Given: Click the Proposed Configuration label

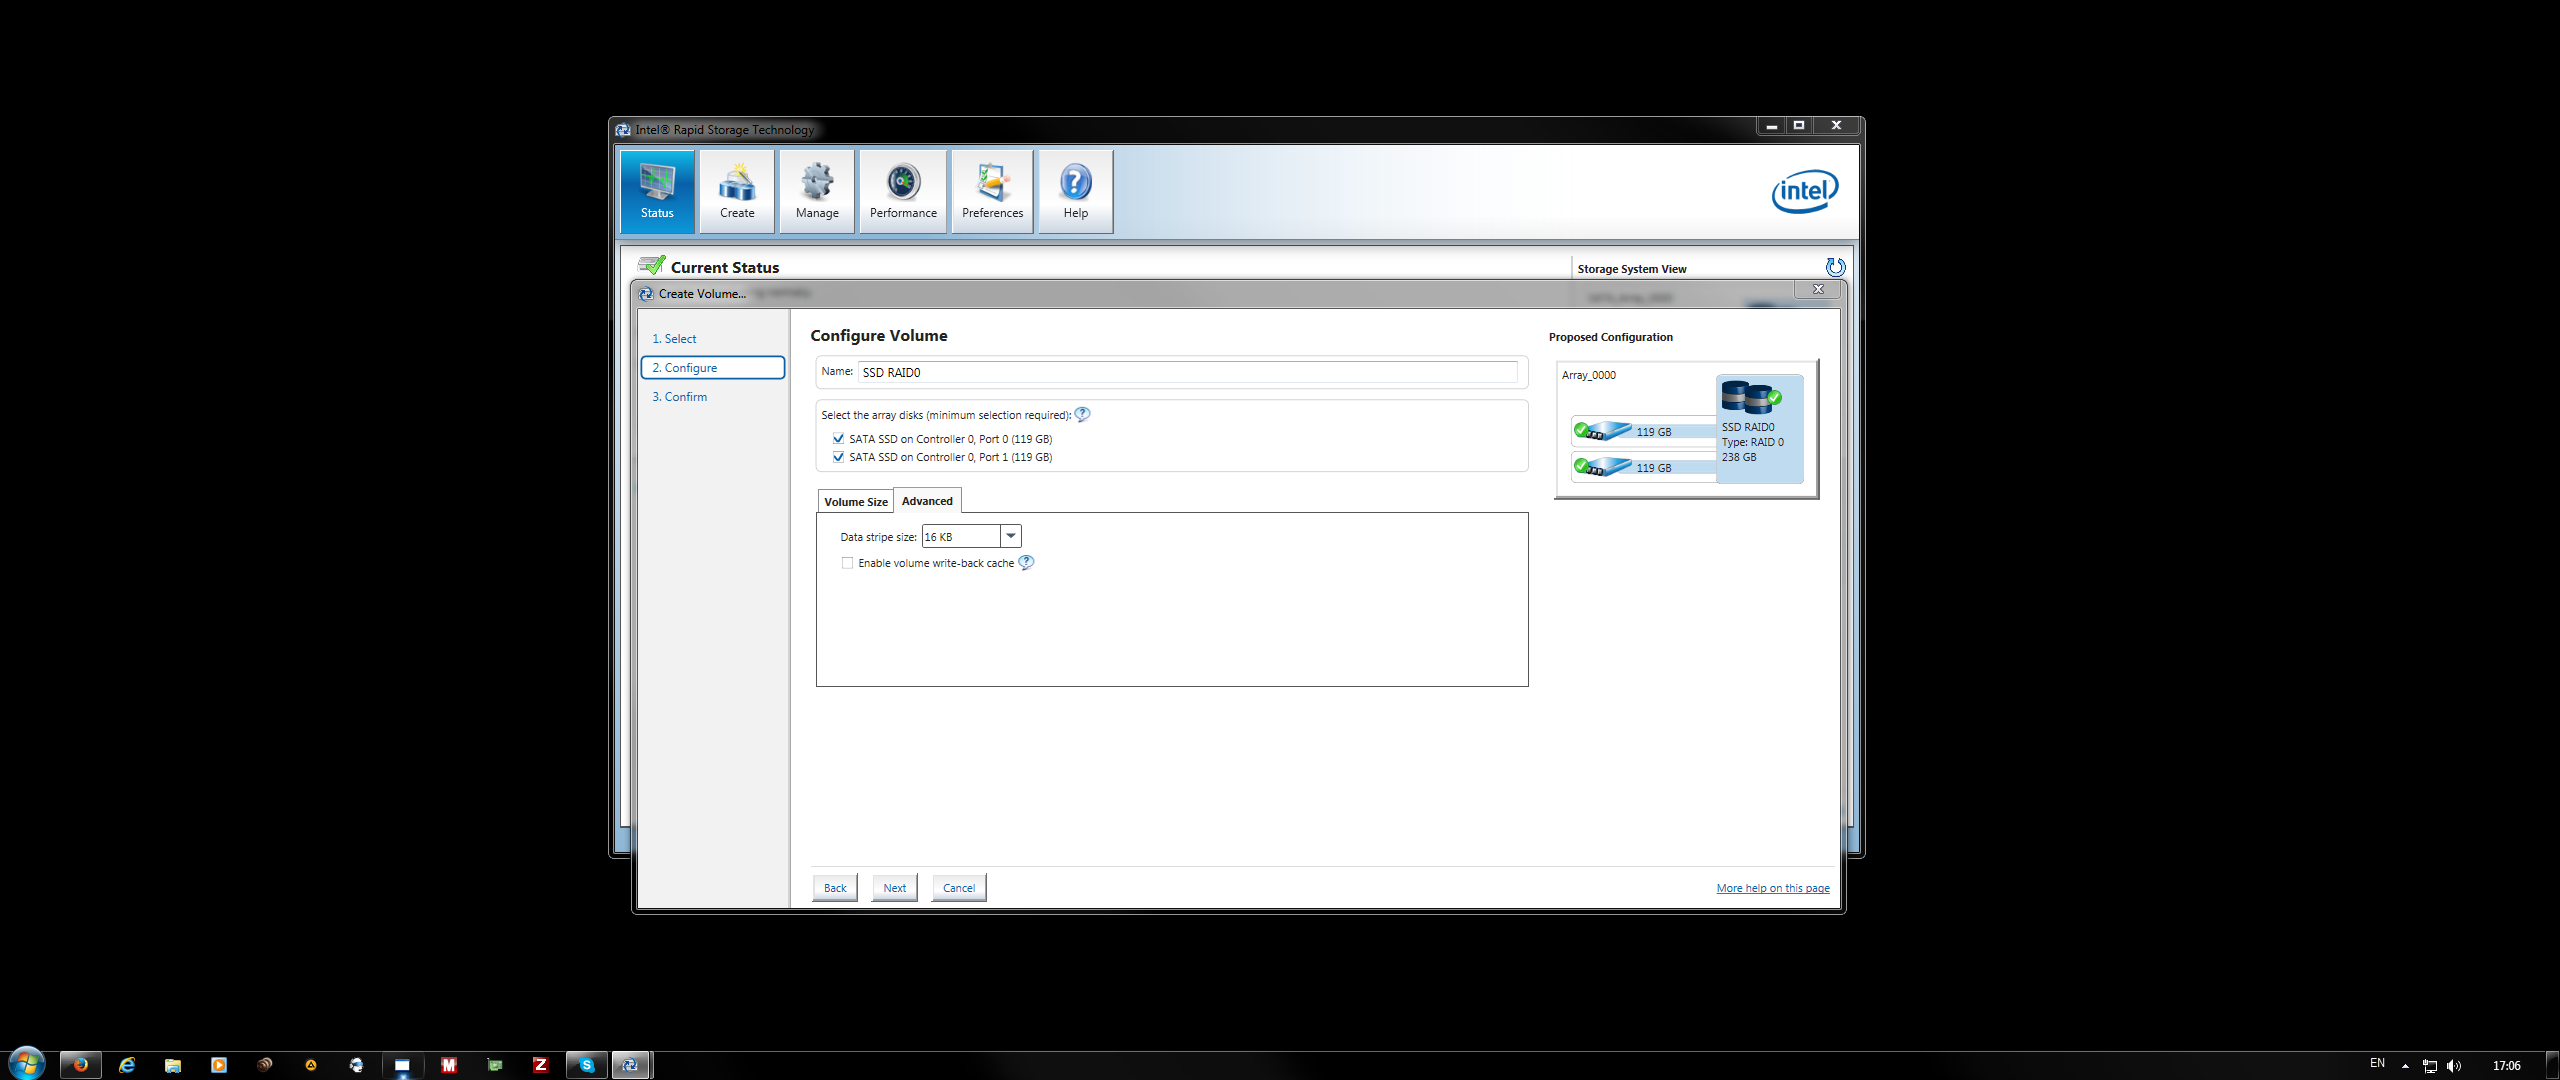Looking at the screenshot, I should tap(1610, 337).
